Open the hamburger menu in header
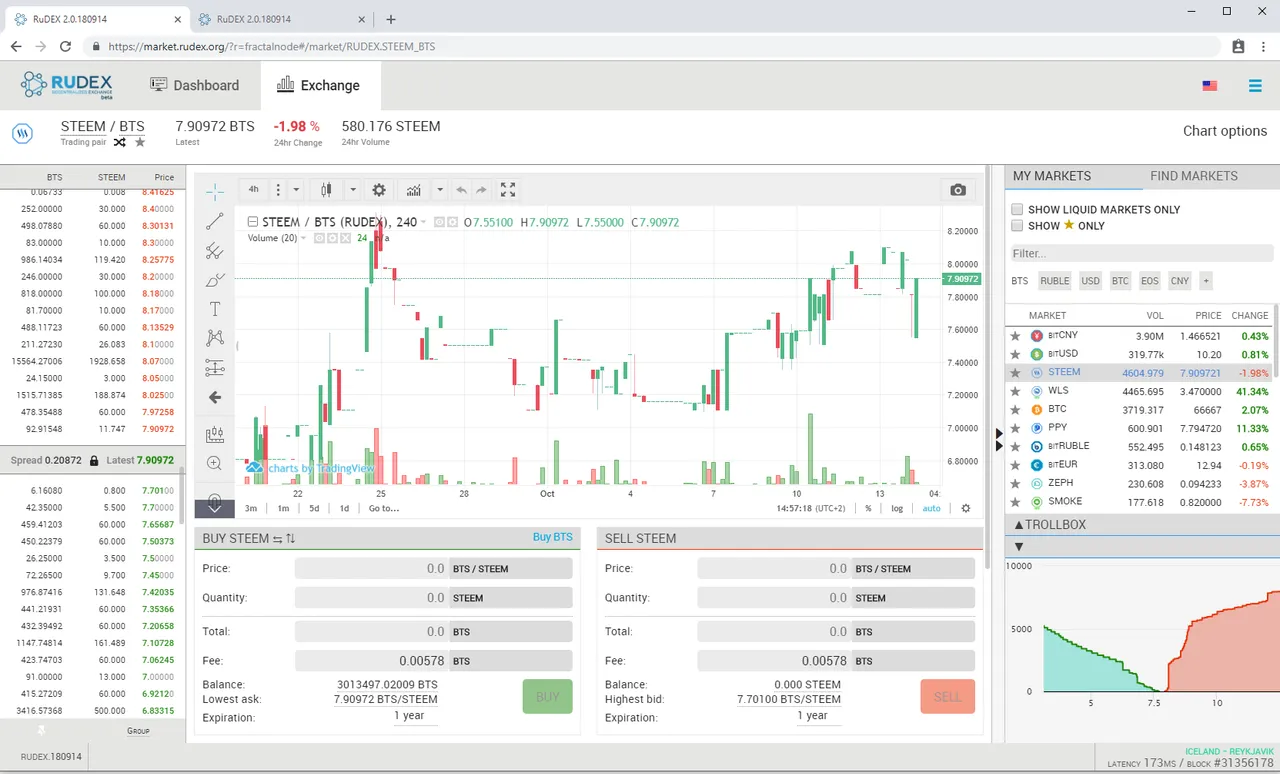The height and width of the screenshot is (774, 1280). click(1255, 86)
